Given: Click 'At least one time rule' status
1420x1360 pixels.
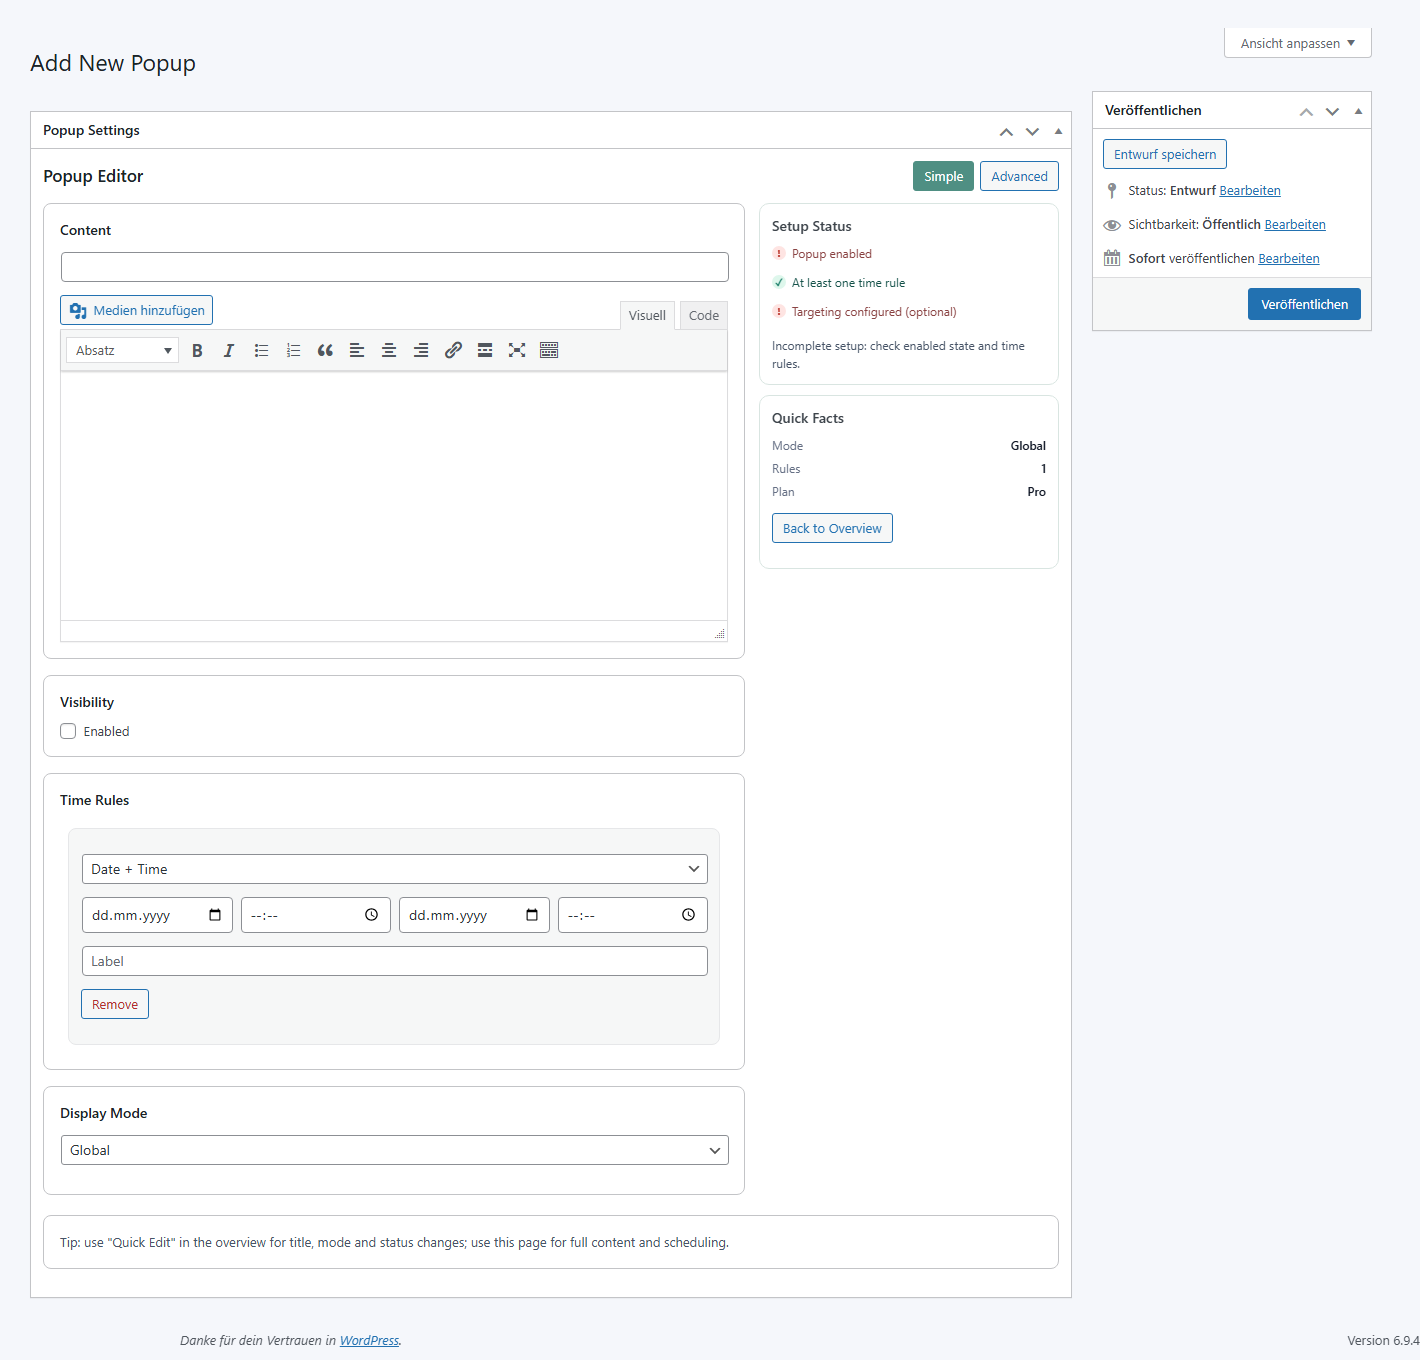Looking at the screenshot, I should point(848,283).
